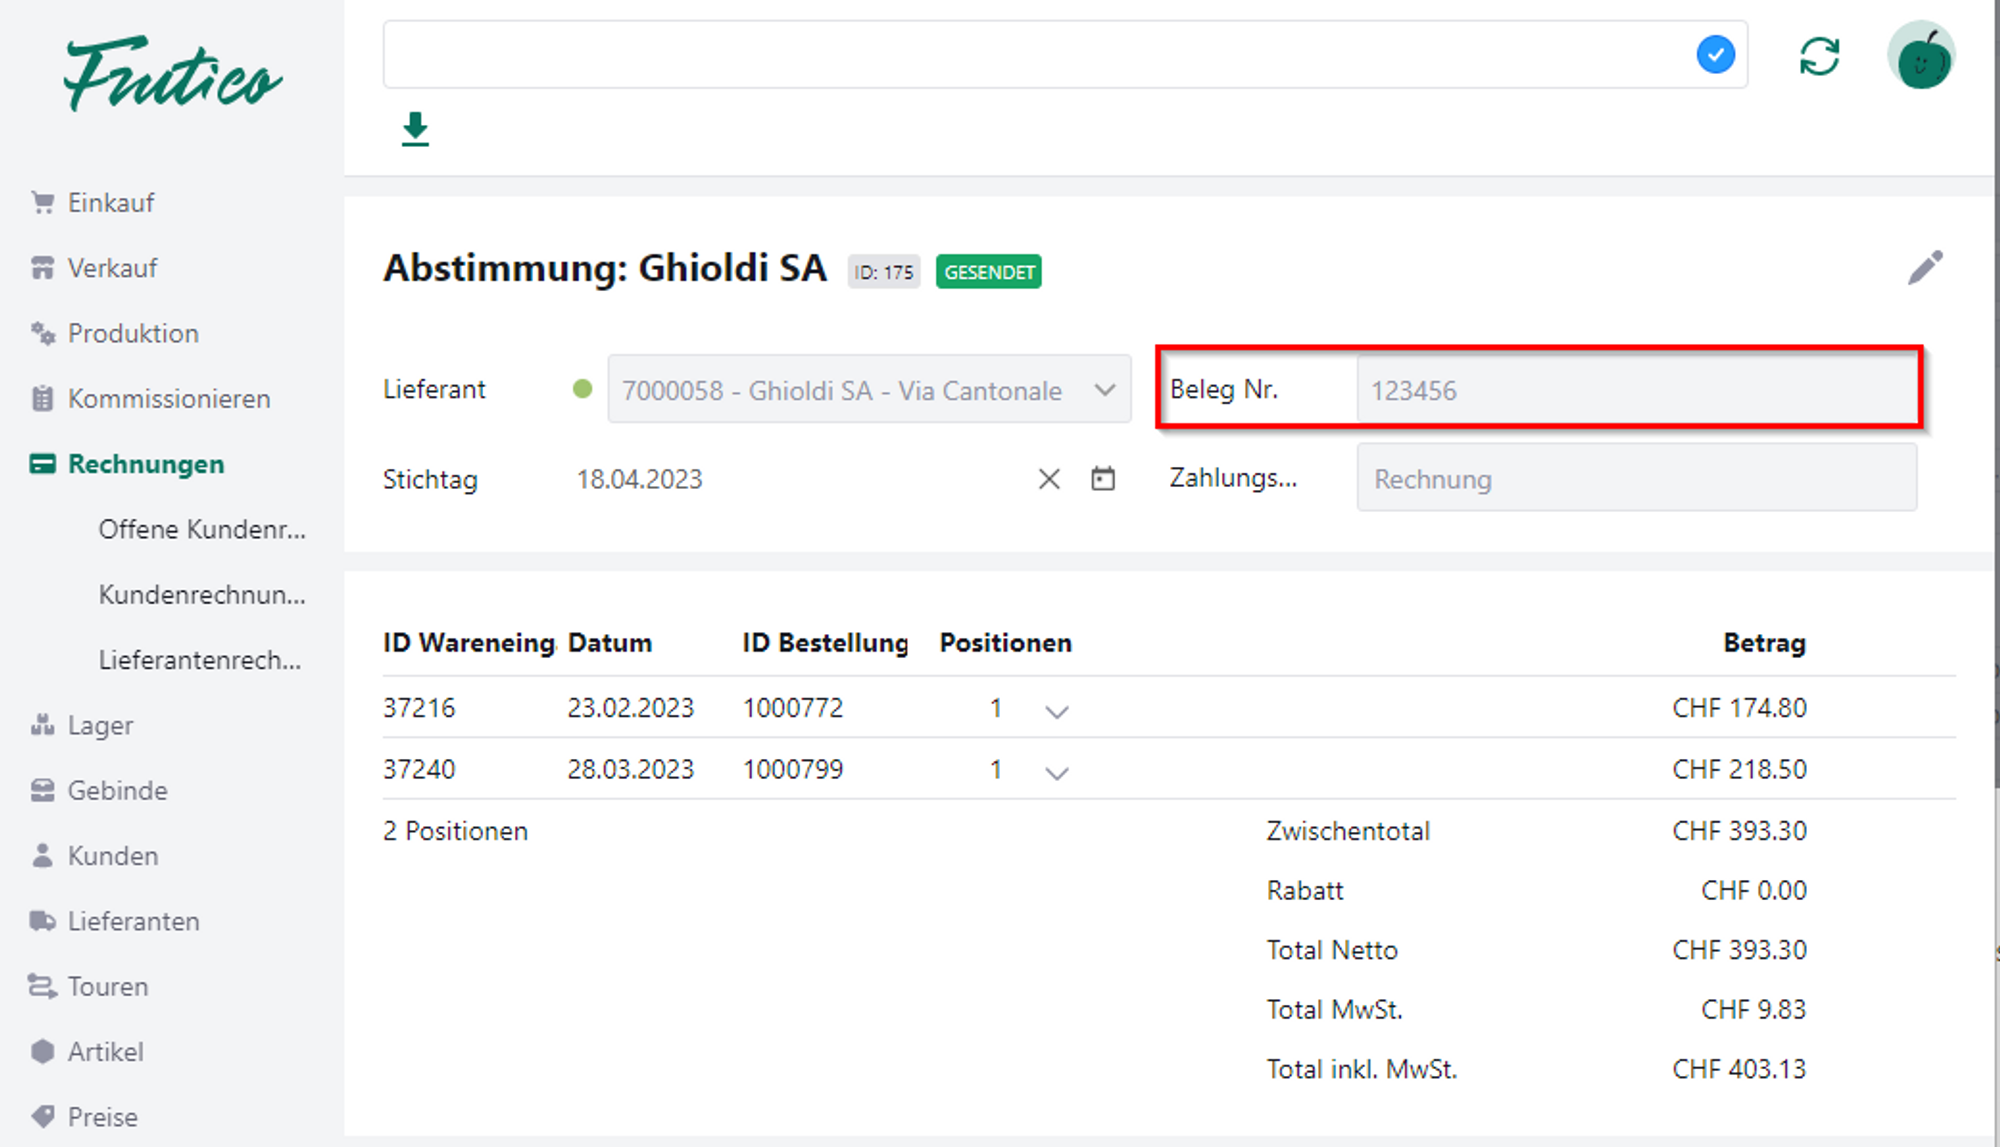
Task: Click the Beleg Nr. input field
Action: (1635, 390)
